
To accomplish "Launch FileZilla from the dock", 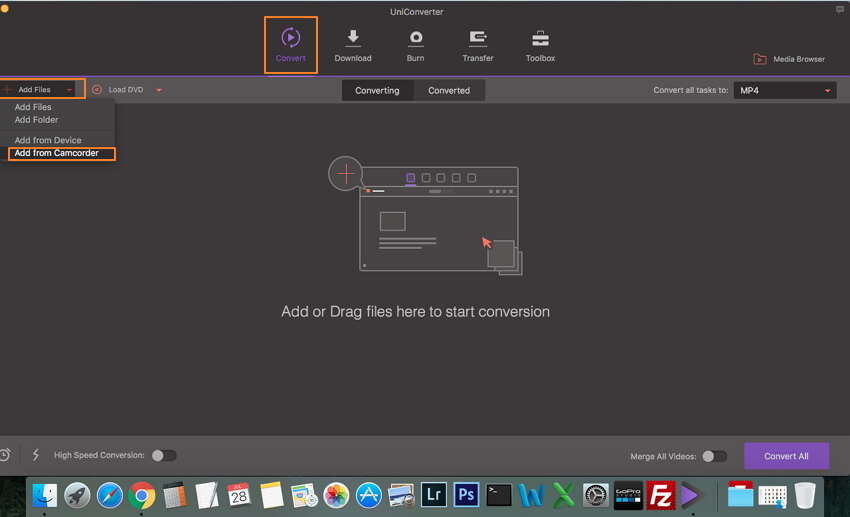I will [x=661, y=495].
